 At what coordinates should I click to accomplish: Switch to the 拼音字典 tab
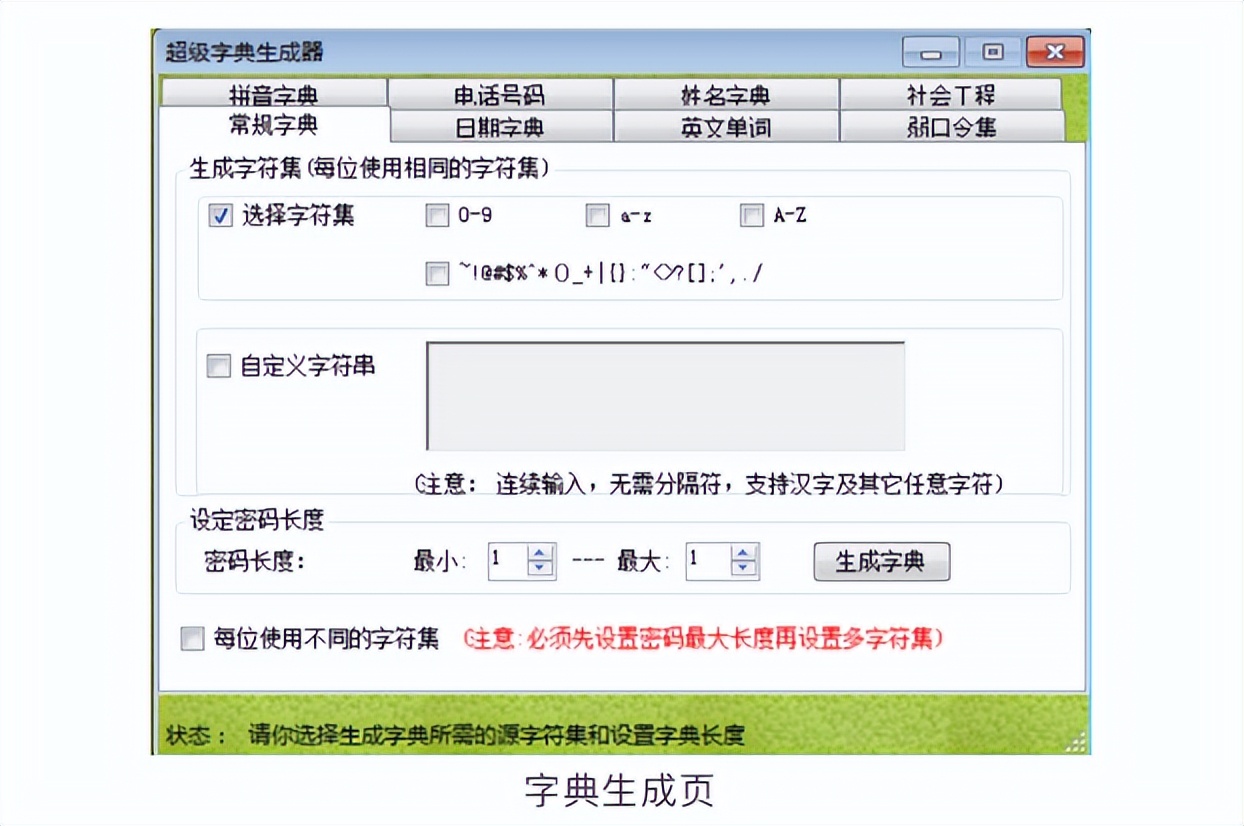276,92
